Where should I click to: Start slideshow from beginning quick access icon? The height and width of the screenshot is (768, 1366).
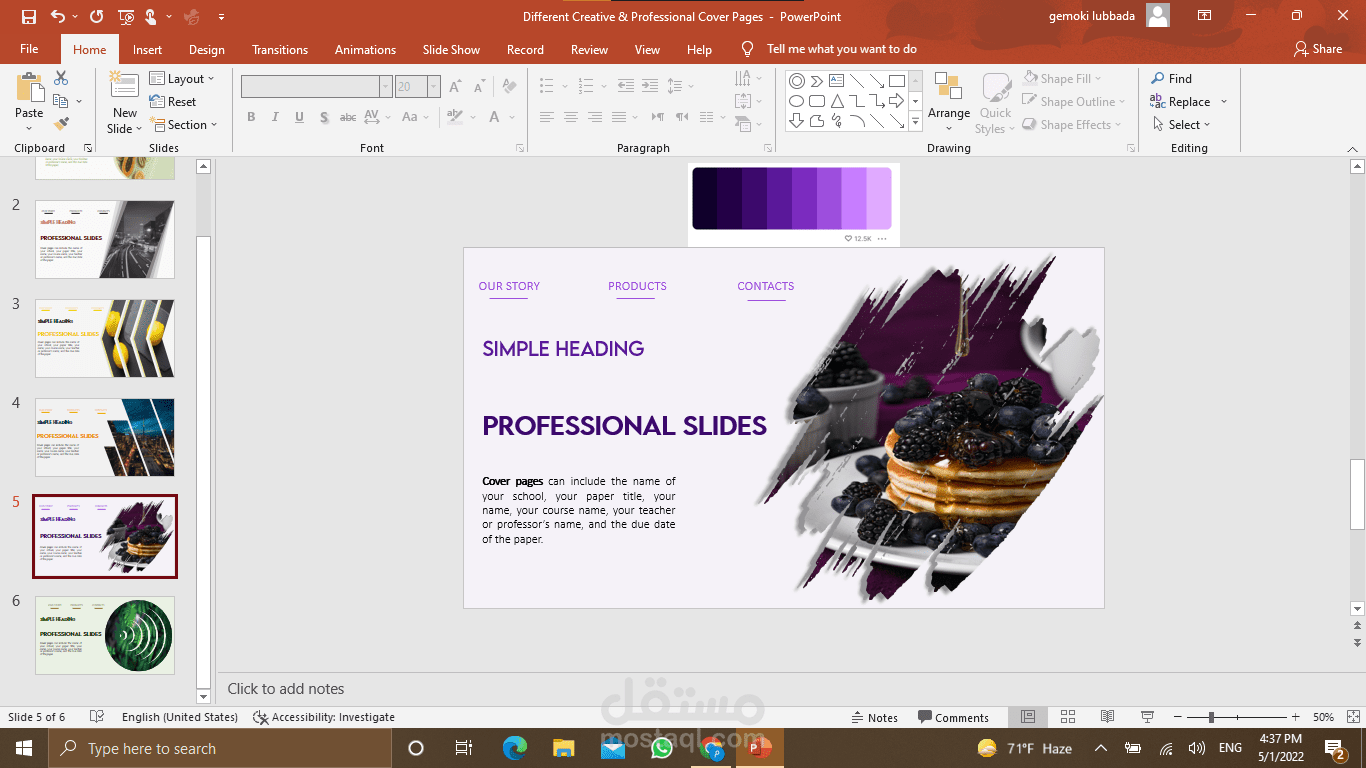[x=125, y=17]
